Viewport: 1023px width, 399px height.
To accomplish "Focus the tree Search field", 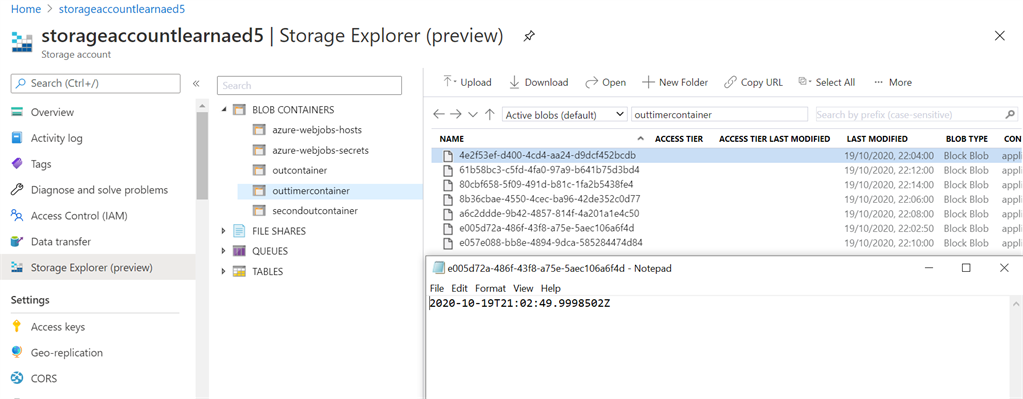I will coord(309,85).
